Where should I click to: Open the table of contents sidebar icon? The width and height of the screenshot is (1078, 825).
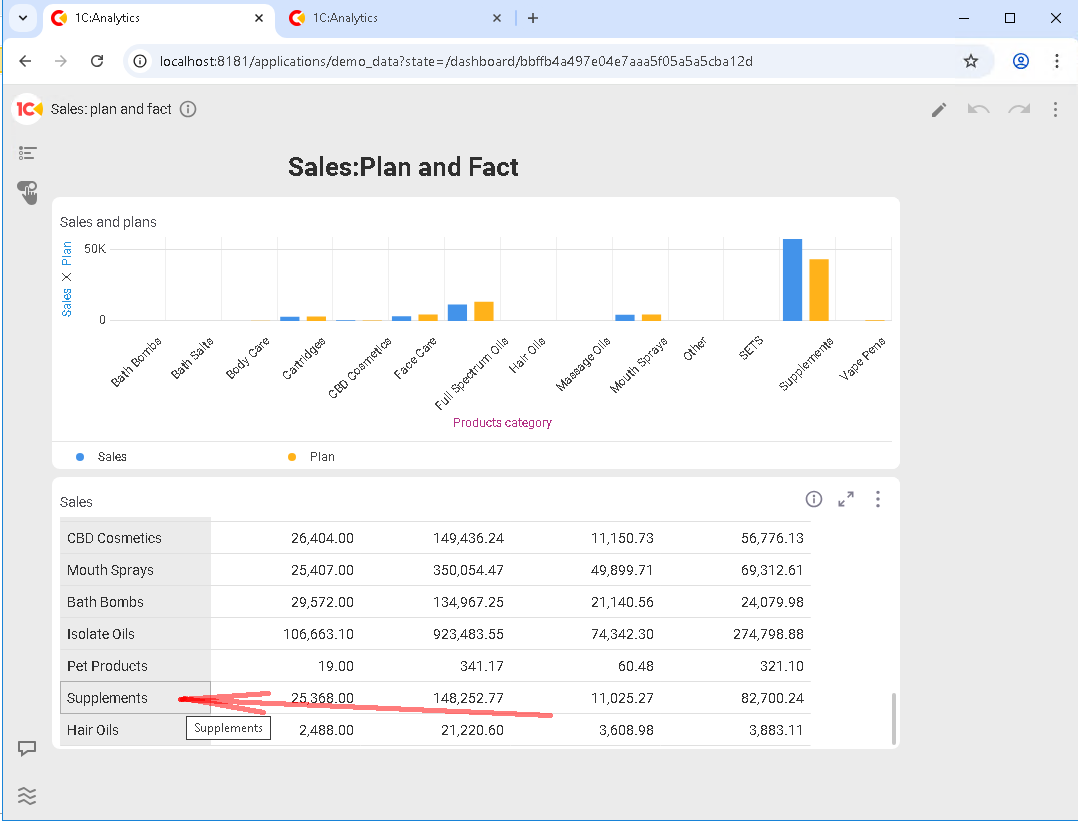(x=27, y=153)
